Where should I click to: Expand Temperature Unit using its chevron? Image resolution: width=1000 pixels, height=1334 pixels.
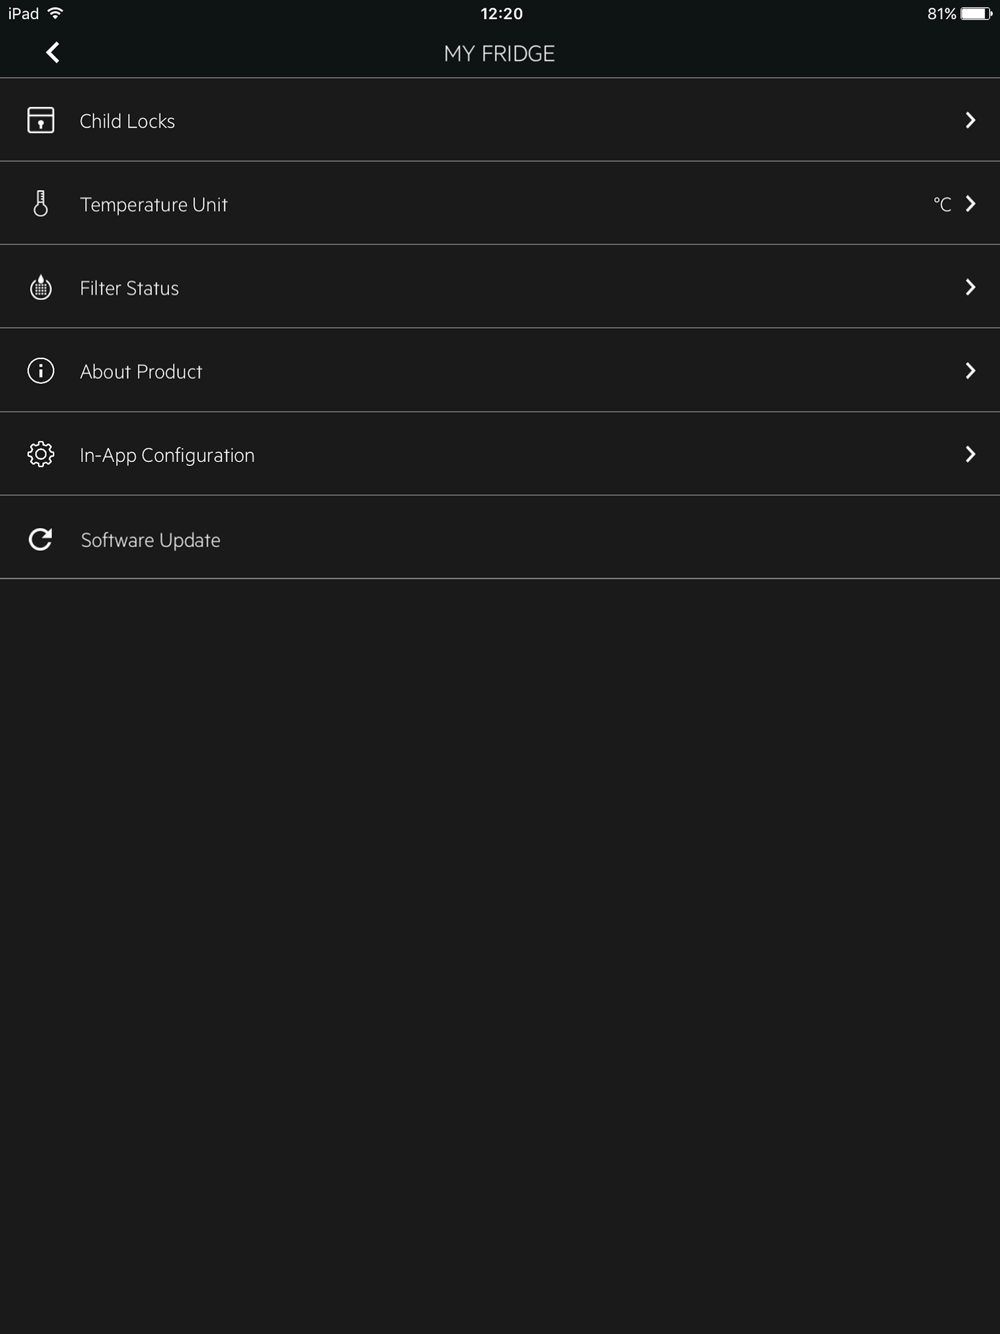970,204
